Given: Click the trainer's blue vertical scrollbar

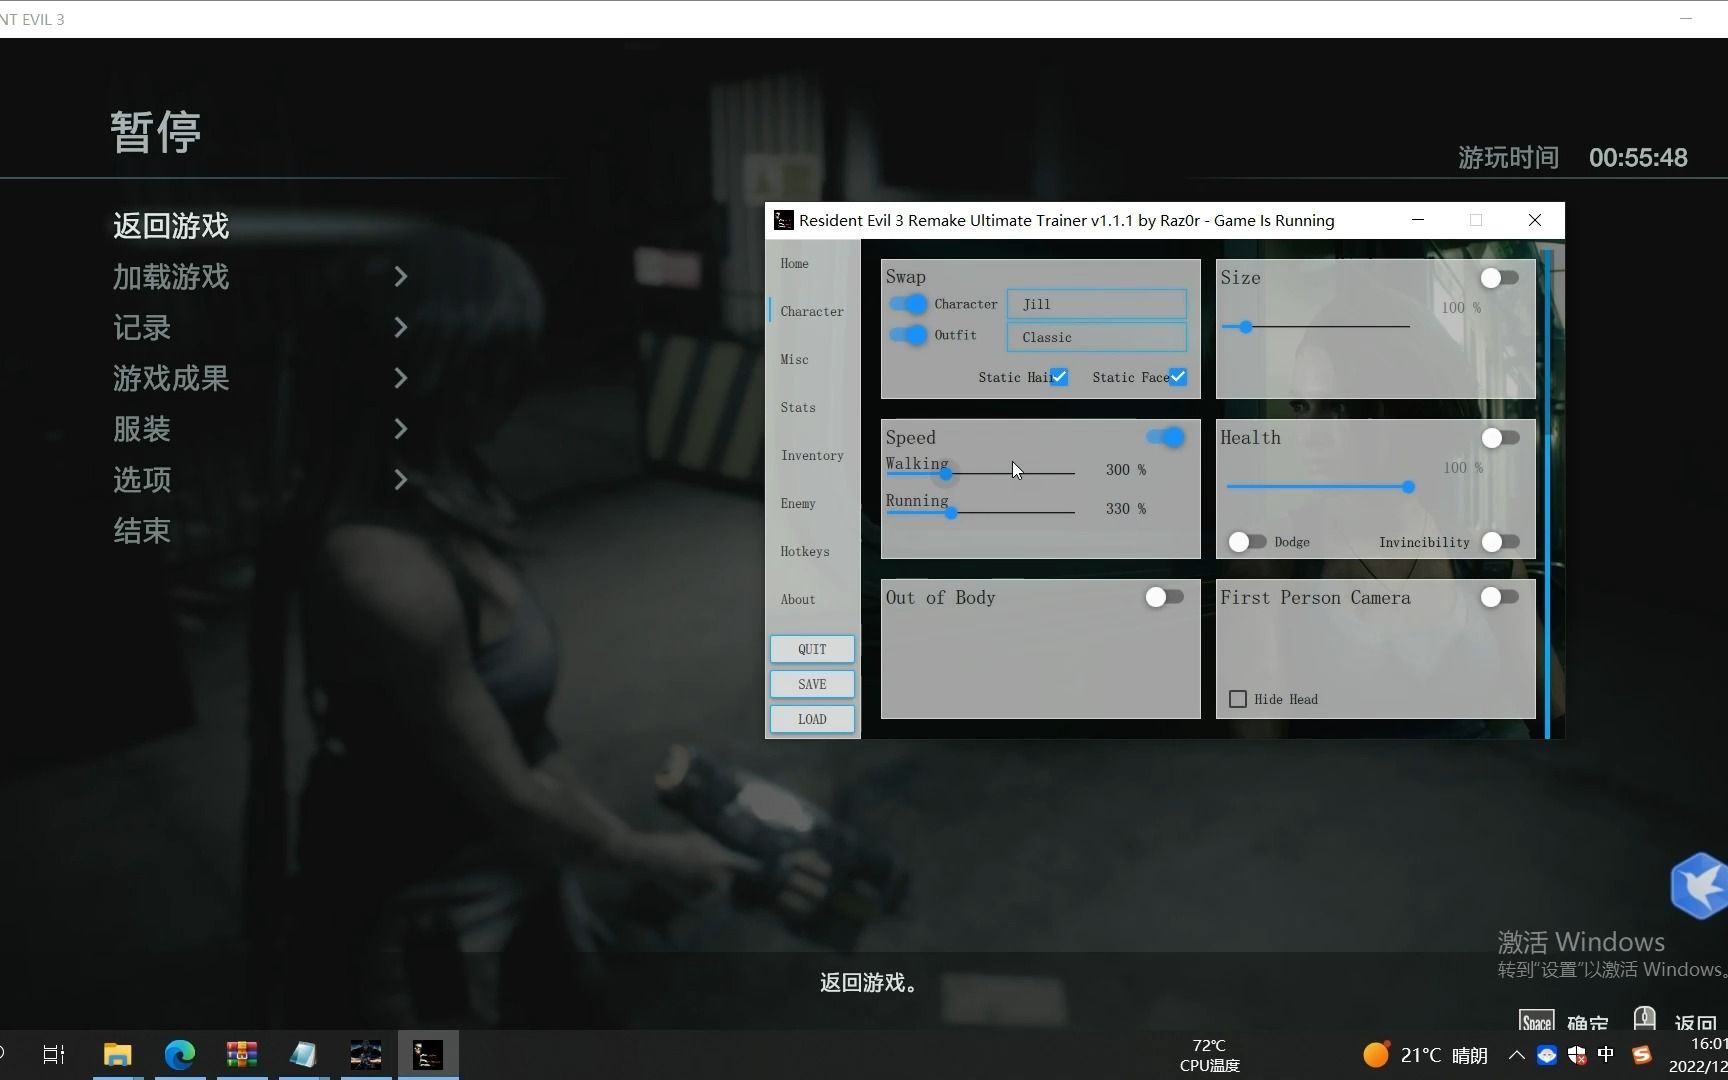Looking at the screenshot, I should coord(1547,495).
